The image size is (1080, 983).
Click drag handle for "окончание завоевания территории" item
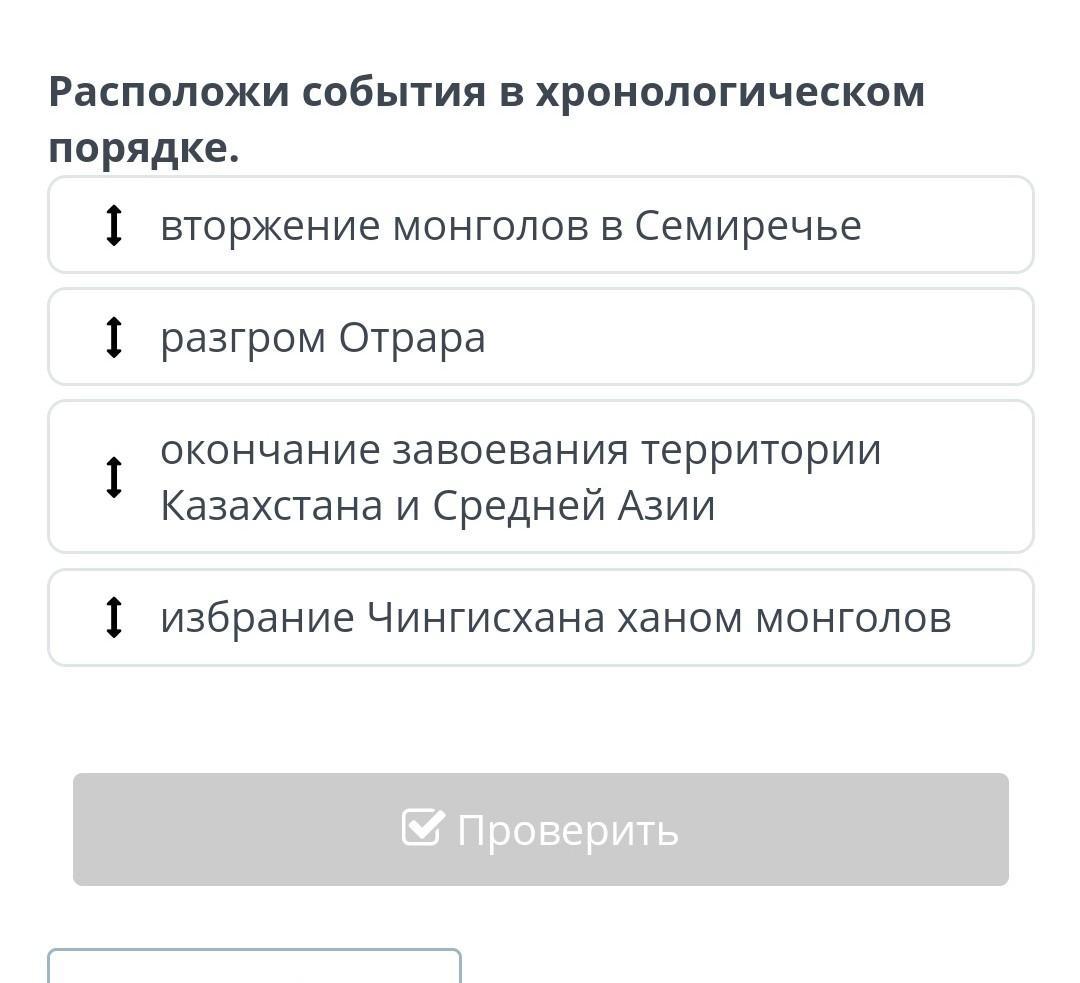pos(114,477)
